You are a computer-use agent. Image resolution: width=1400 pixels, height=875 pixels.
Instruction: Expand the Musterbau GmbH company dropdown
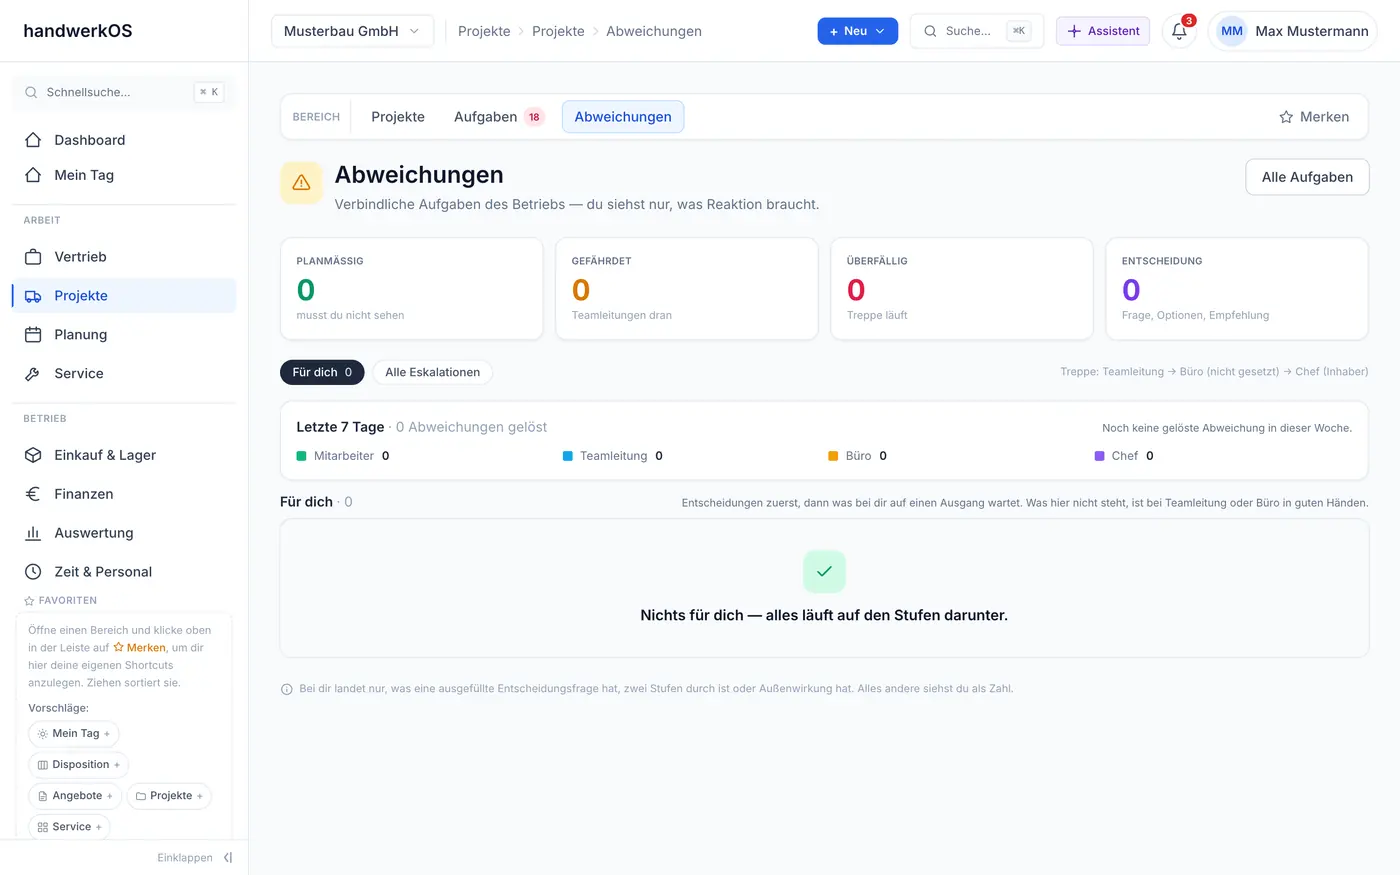(352, 31)
